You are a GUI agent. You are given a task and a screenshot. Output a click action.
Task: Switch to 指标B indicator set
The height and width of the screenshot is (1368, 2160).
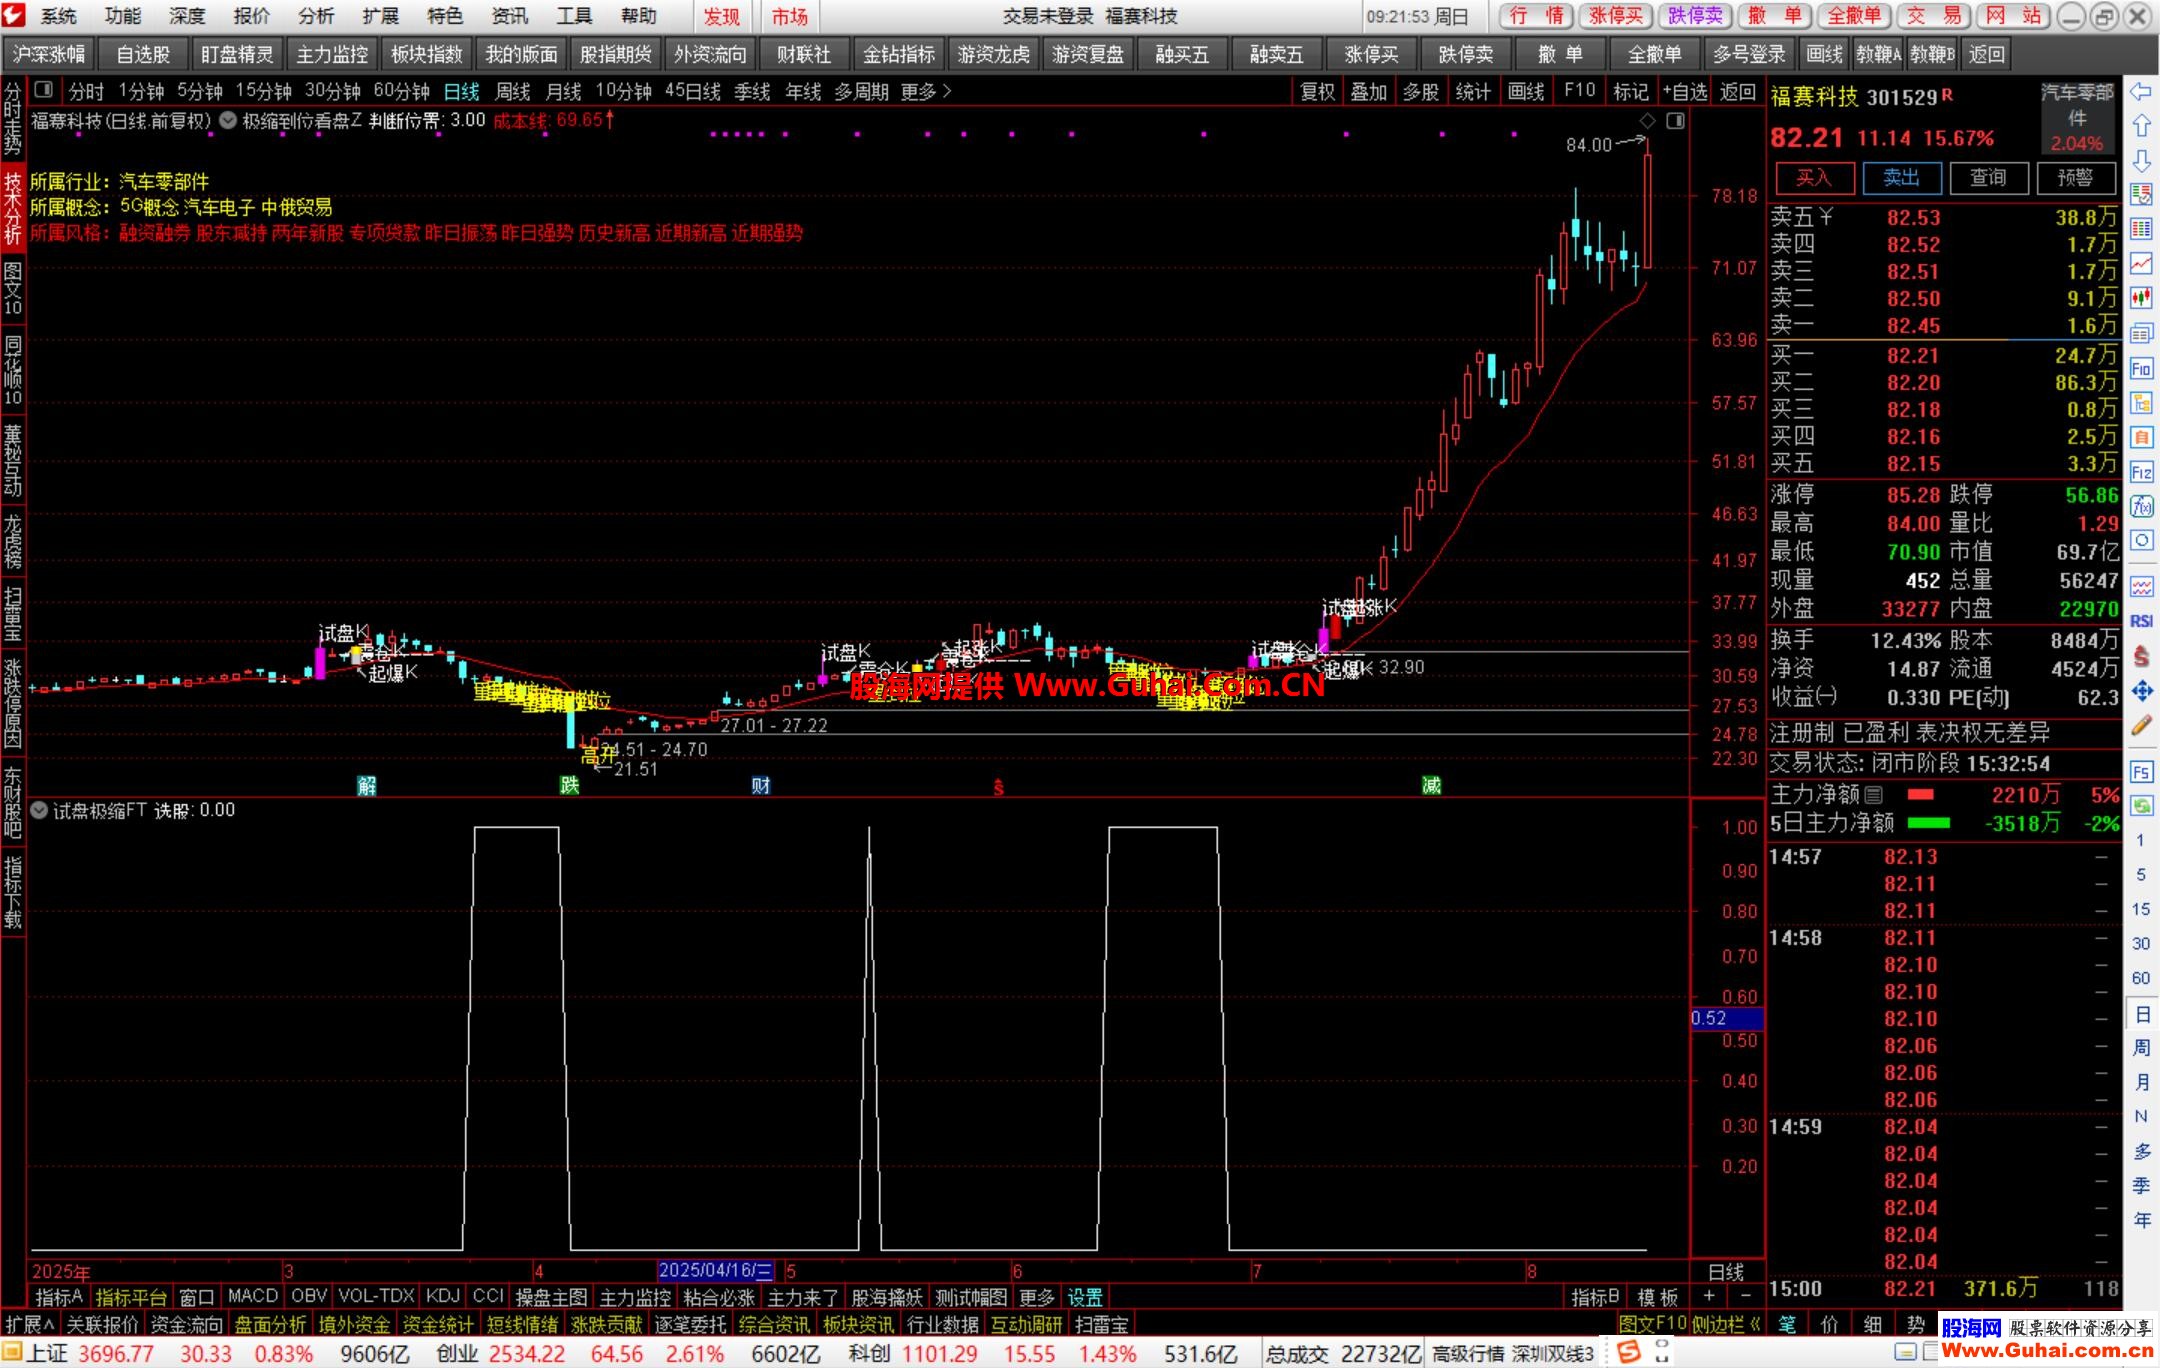[x=1594, y=1297]
